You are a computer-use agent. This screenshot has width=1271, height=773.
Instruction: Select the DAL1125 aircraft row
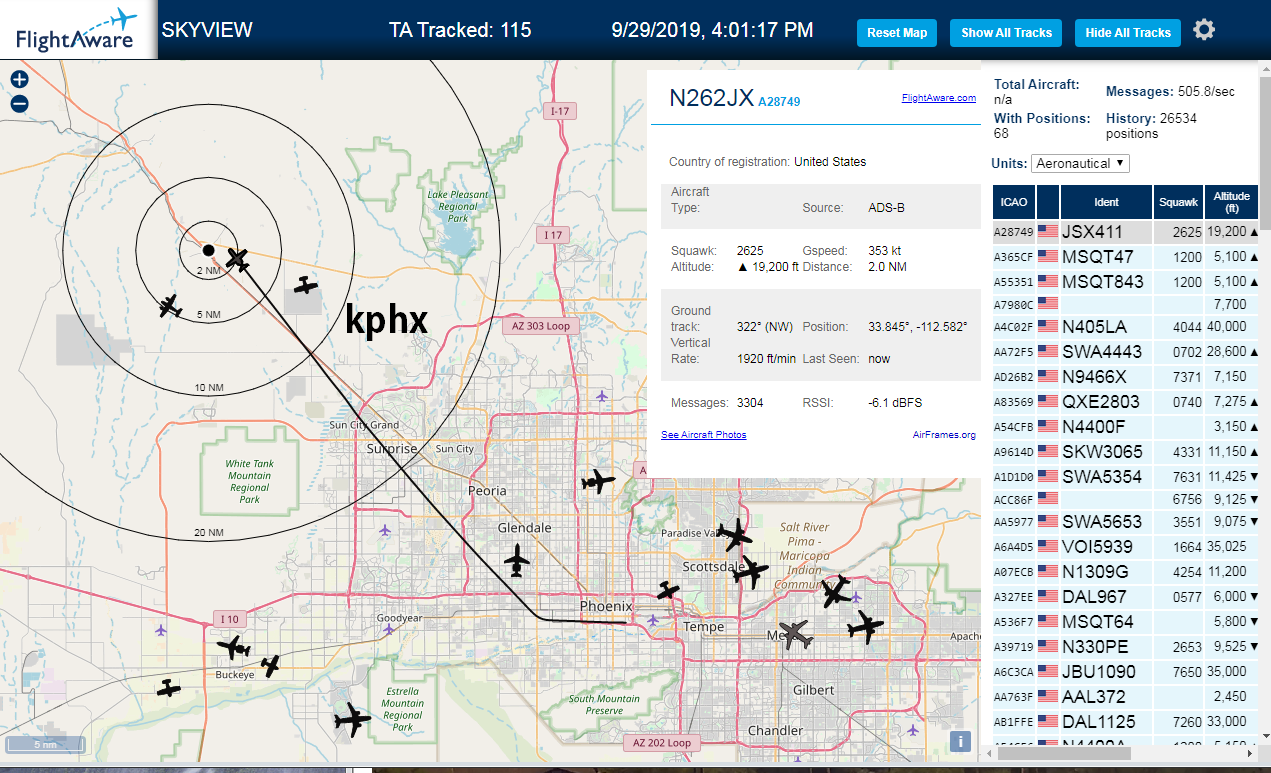point(1125,721)
